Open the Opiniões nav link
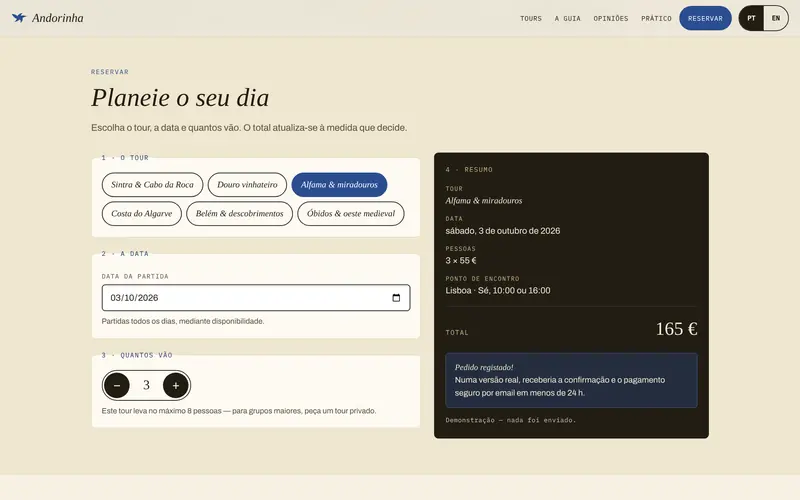 pyautogui.click(x=611, y=18)
